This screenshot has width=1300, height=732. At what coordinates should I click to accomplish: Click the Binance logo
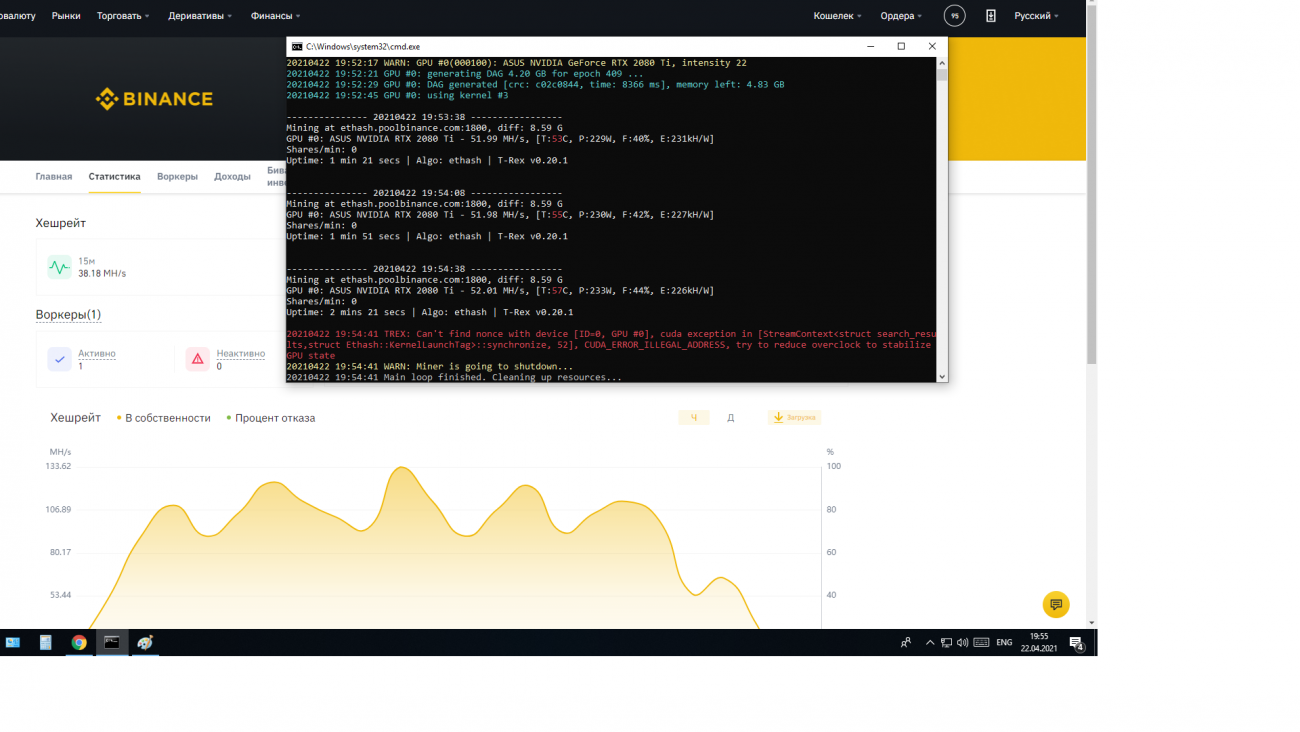coord(154,99)
